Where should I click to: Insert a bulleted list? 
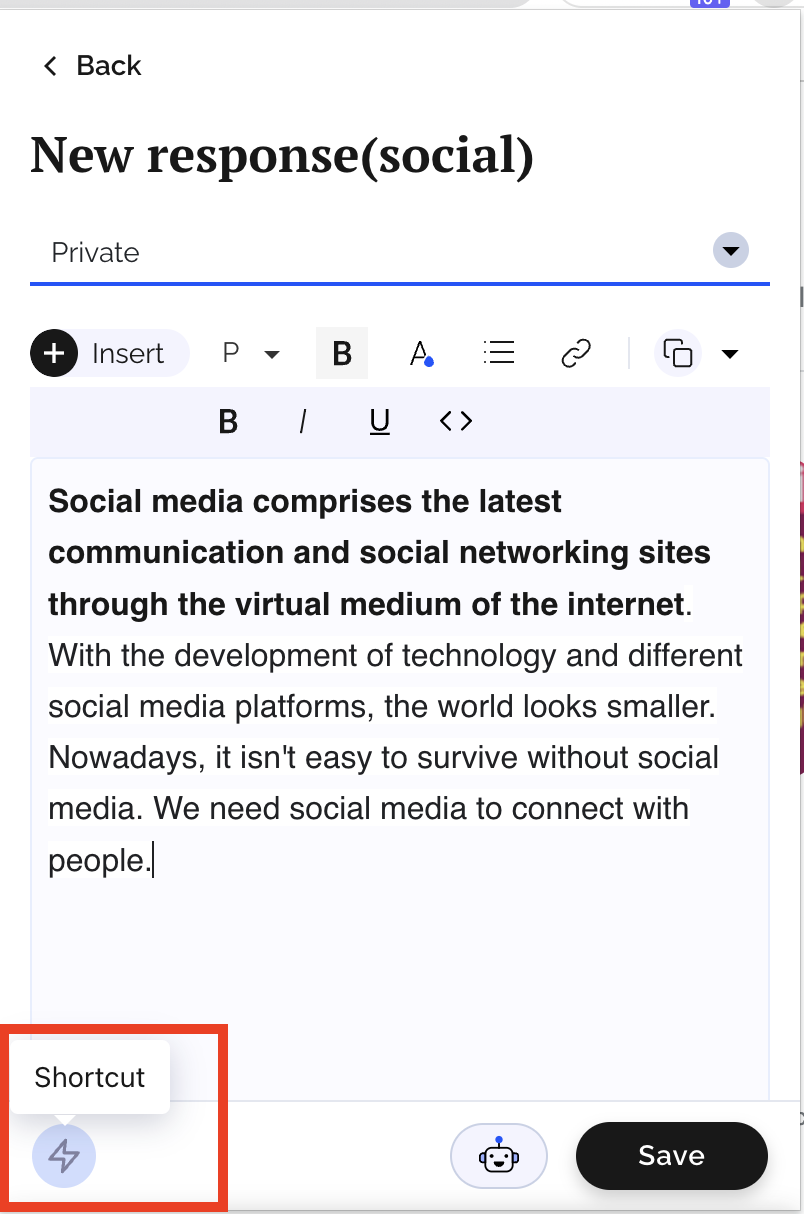(498, 353)
